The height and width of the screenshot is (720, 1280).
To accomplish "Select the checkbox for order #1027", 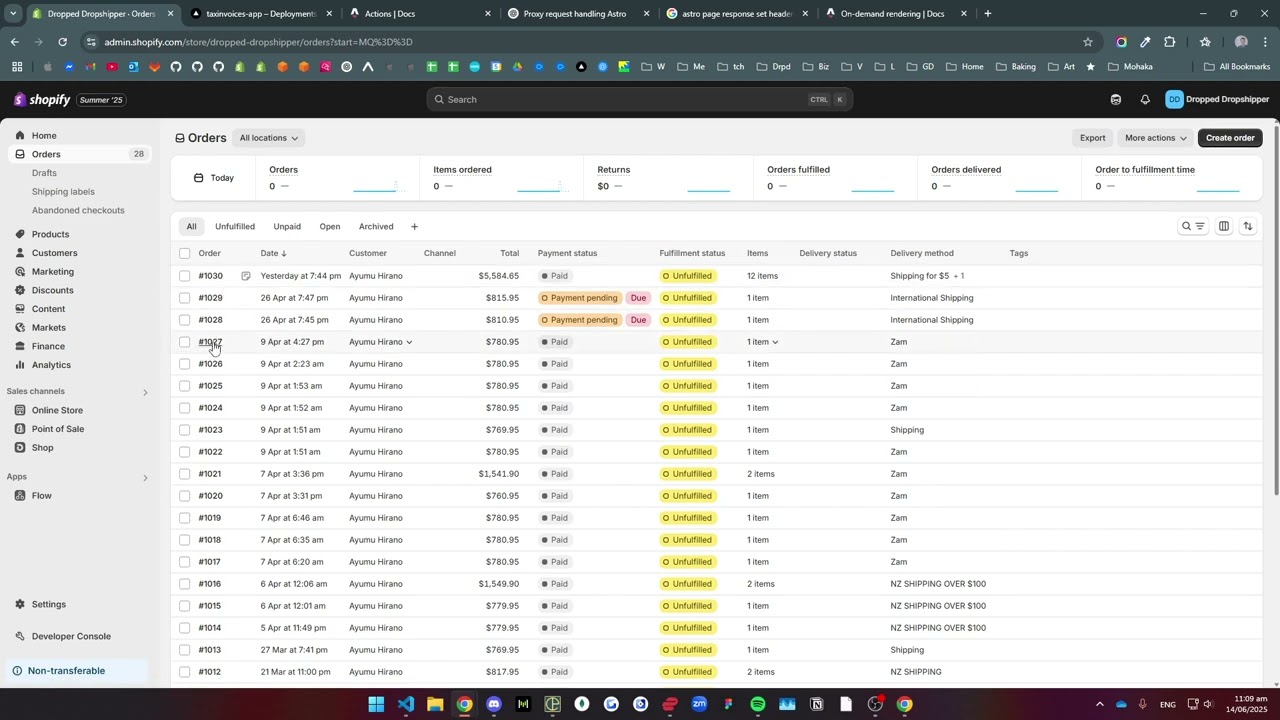I will pos(184,342).
